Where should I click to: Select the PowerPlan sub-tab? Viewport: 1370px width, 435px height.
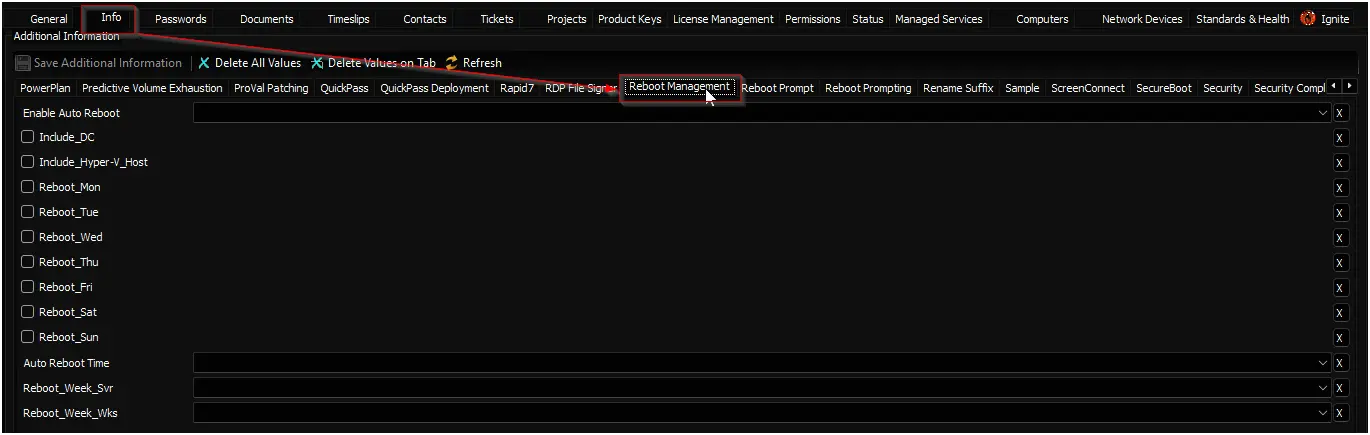(x=46, y=88)
